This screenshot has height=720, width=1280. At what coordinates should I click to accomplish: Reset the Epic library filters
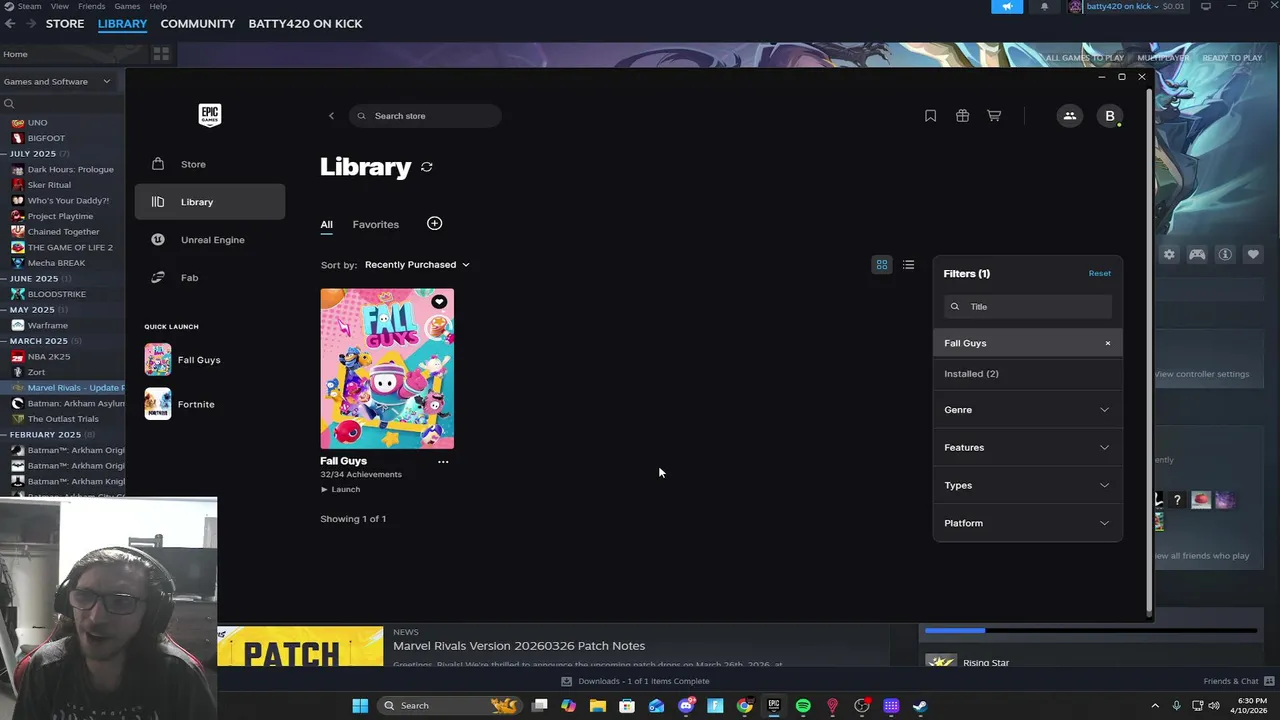(x=1099, y=273)
